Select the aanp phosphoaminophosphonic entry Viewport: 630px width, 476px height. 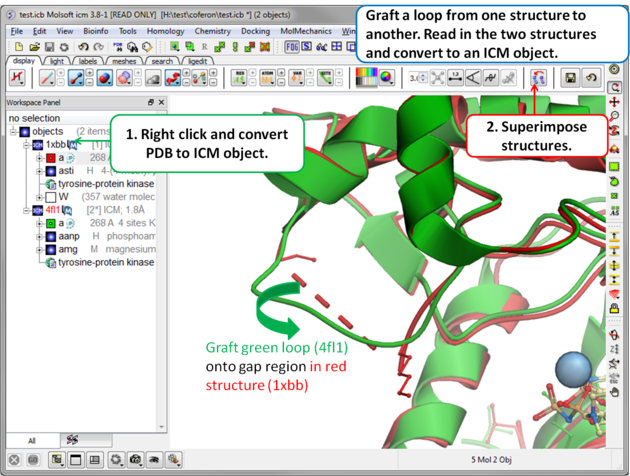point(69,237)
